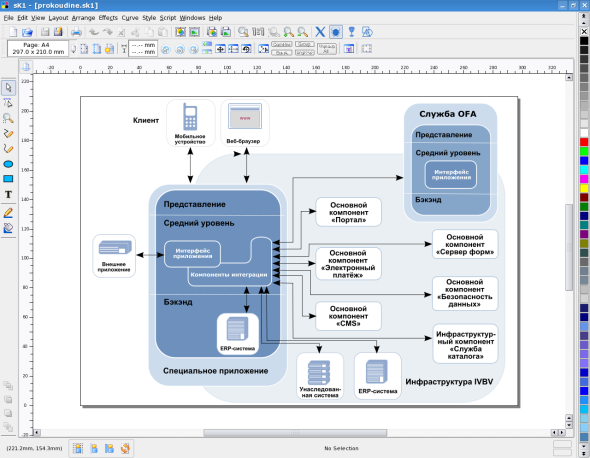Click the Combine button
Image resolution: width=590 pixels, height=458 pixels.
coord(281,44)
